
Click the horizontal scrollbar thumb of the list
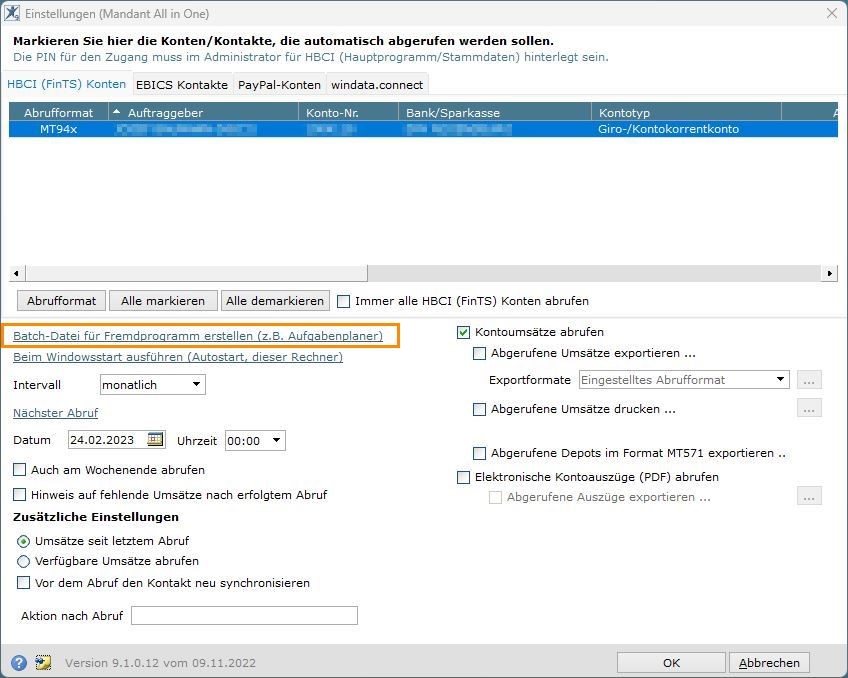pos(197,273)
